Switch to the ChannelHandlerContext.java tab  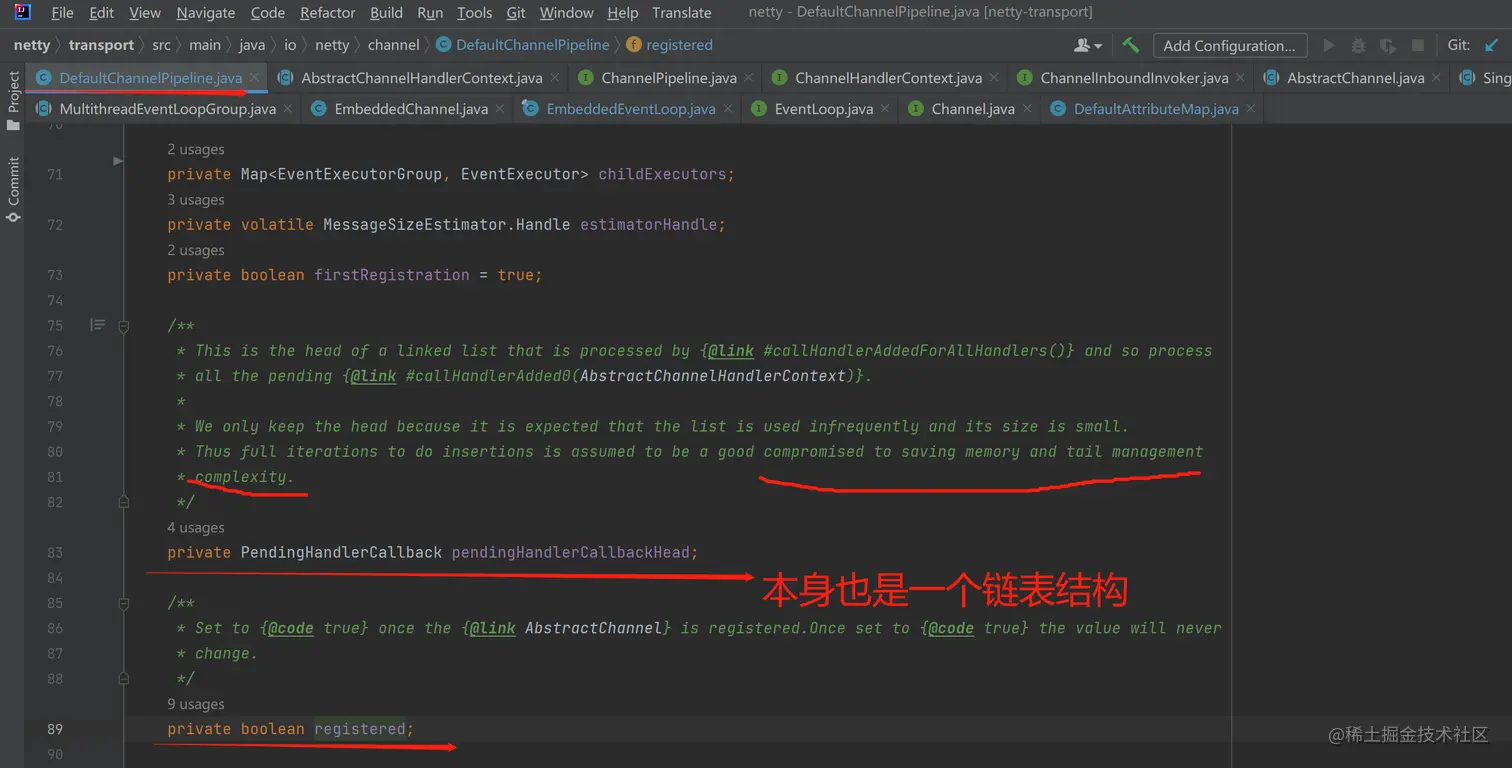pos(888,77)
